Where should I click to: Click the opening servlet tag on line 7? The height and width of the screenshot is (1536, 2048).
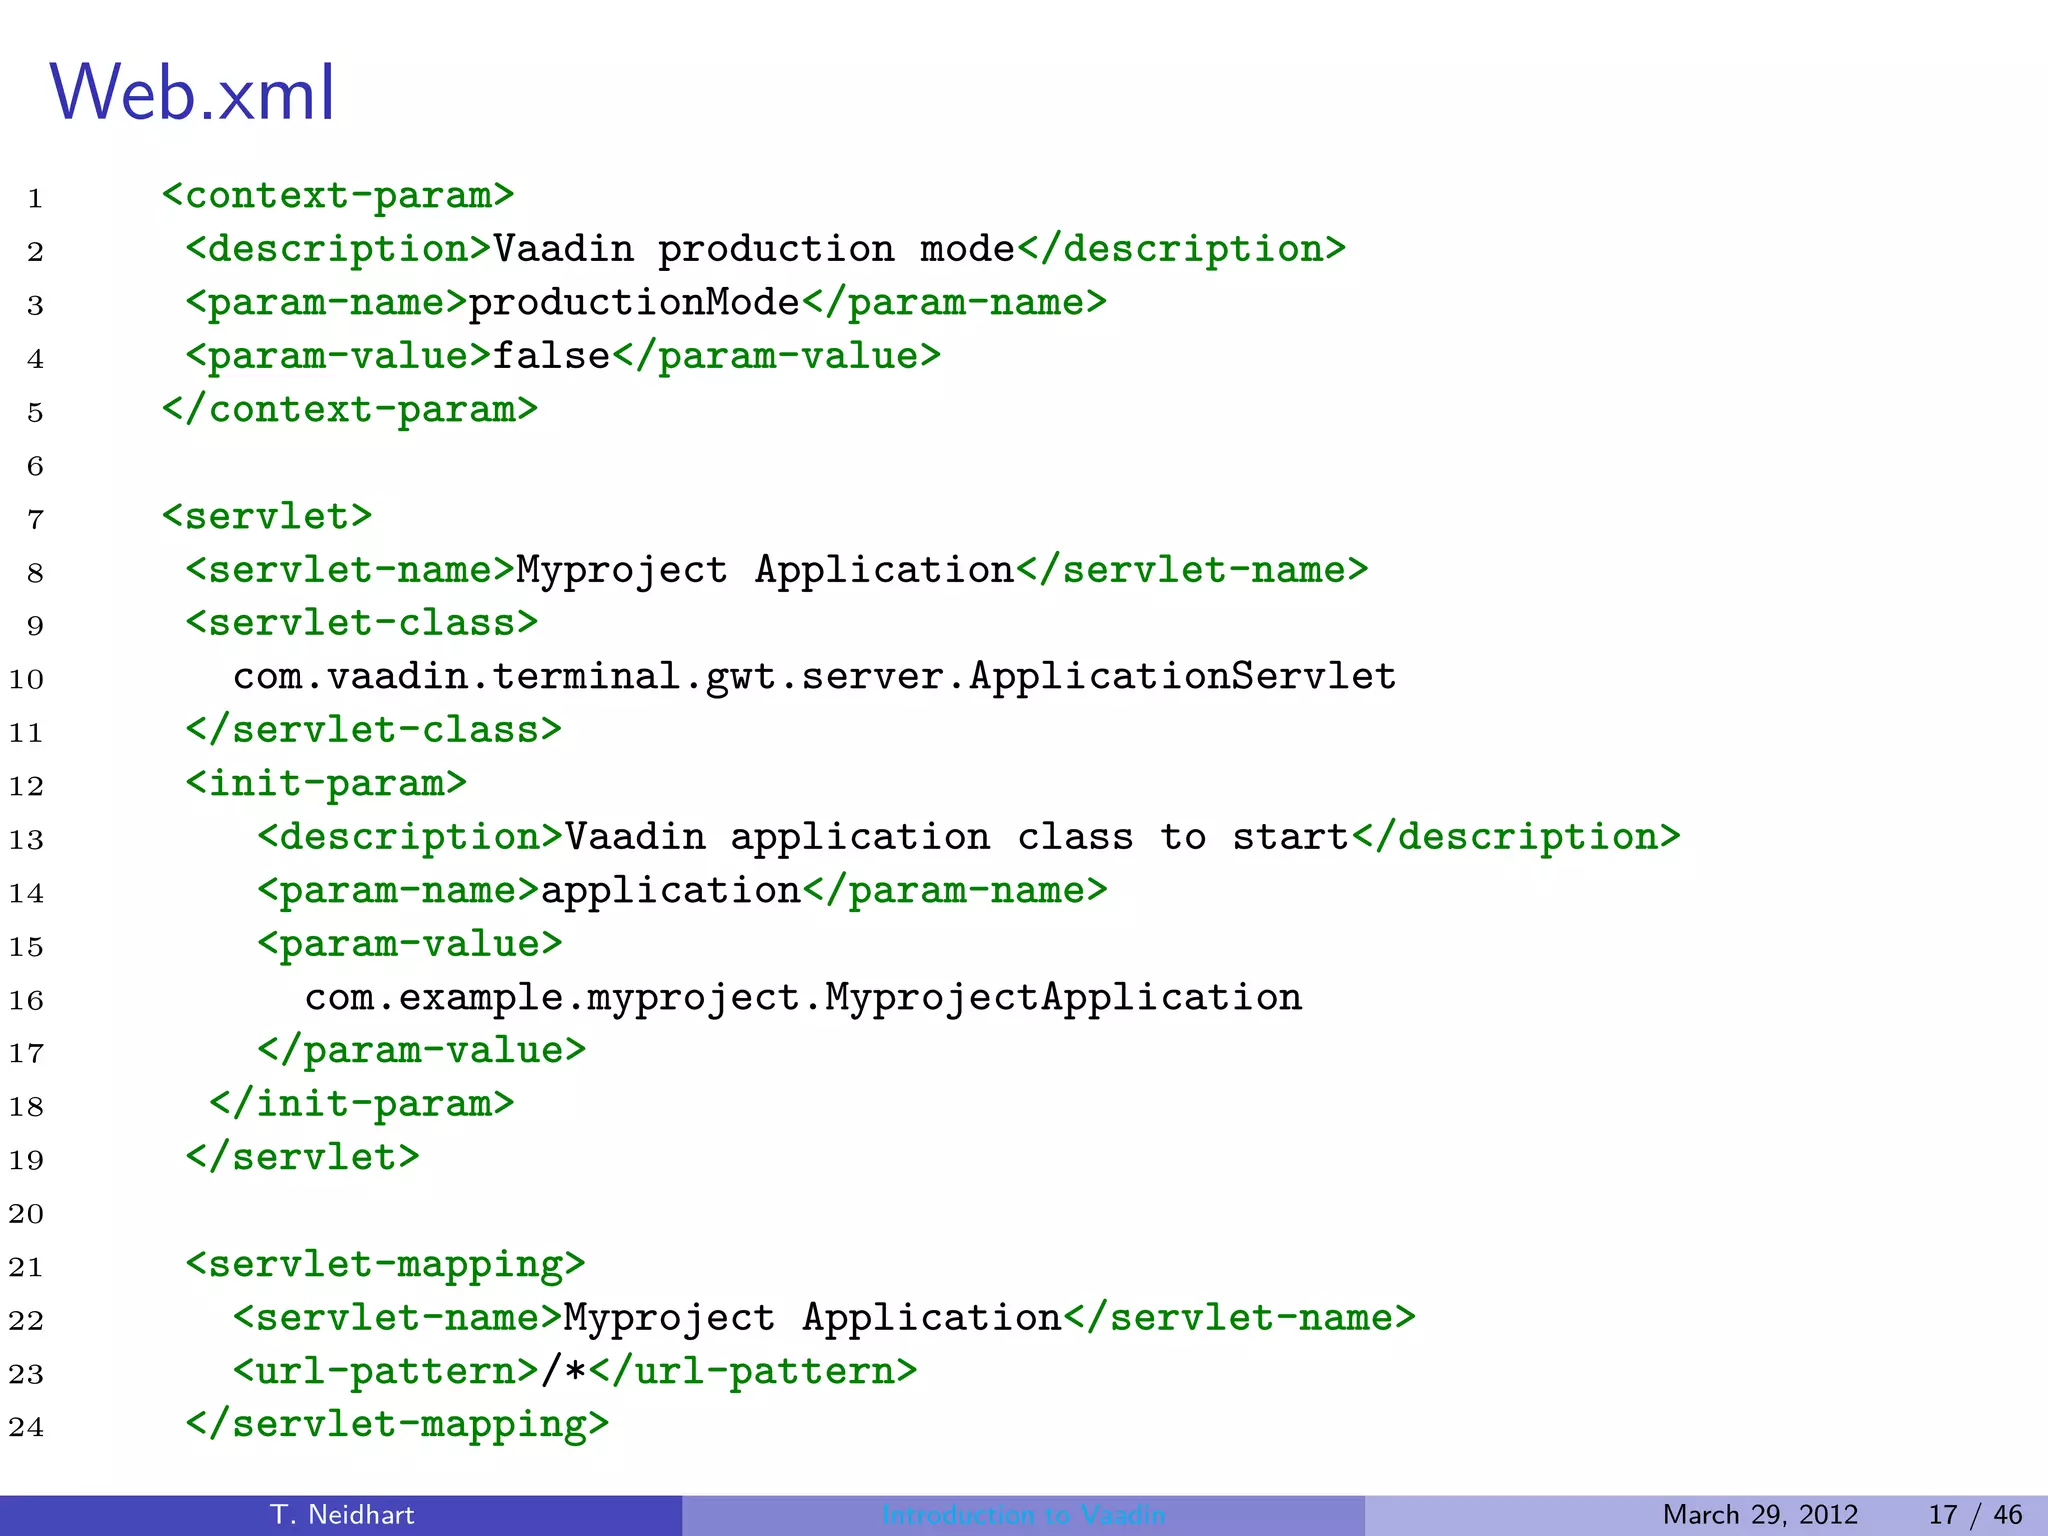[x=267, y=516]
